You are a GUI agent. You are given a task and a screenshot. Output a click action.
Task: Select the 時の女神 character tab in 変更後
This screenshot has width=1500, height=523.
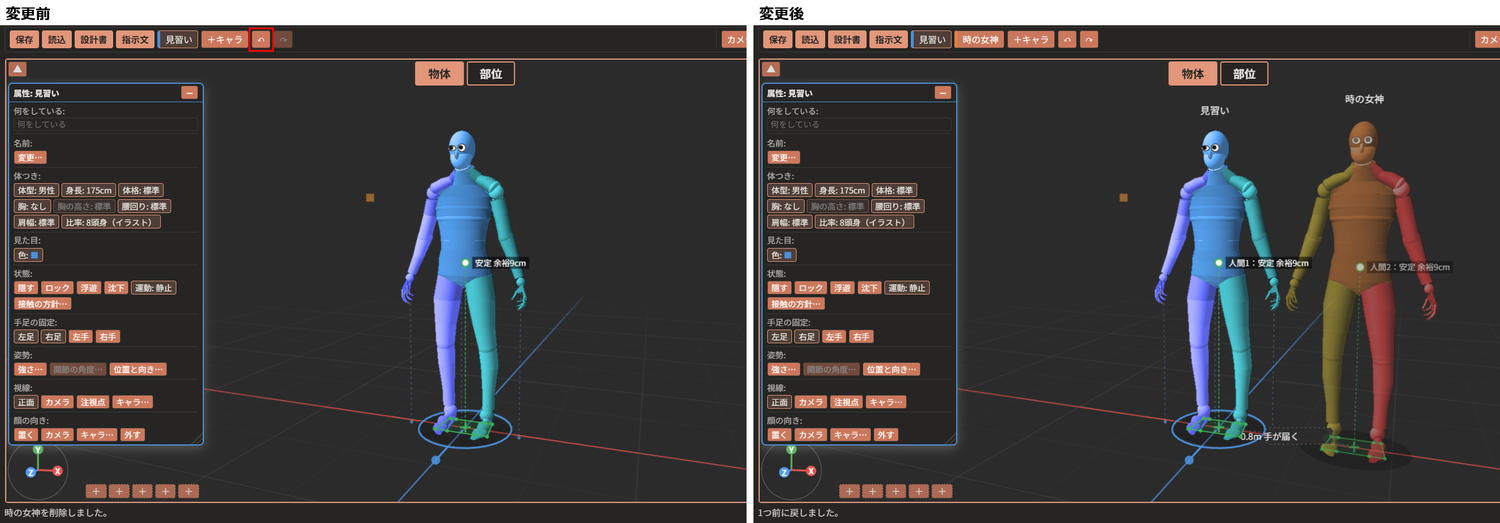[980, 40]
